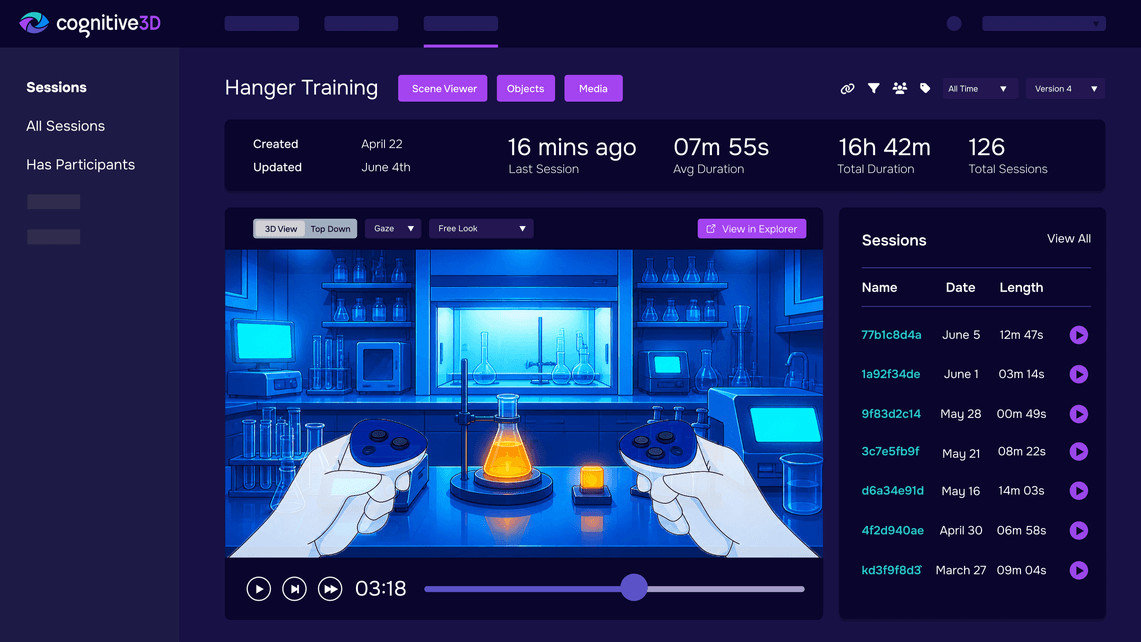The height and width of the screenshot is (642, 1141).
Task: Sort sessions by Date column
Action: click(960, 288)
